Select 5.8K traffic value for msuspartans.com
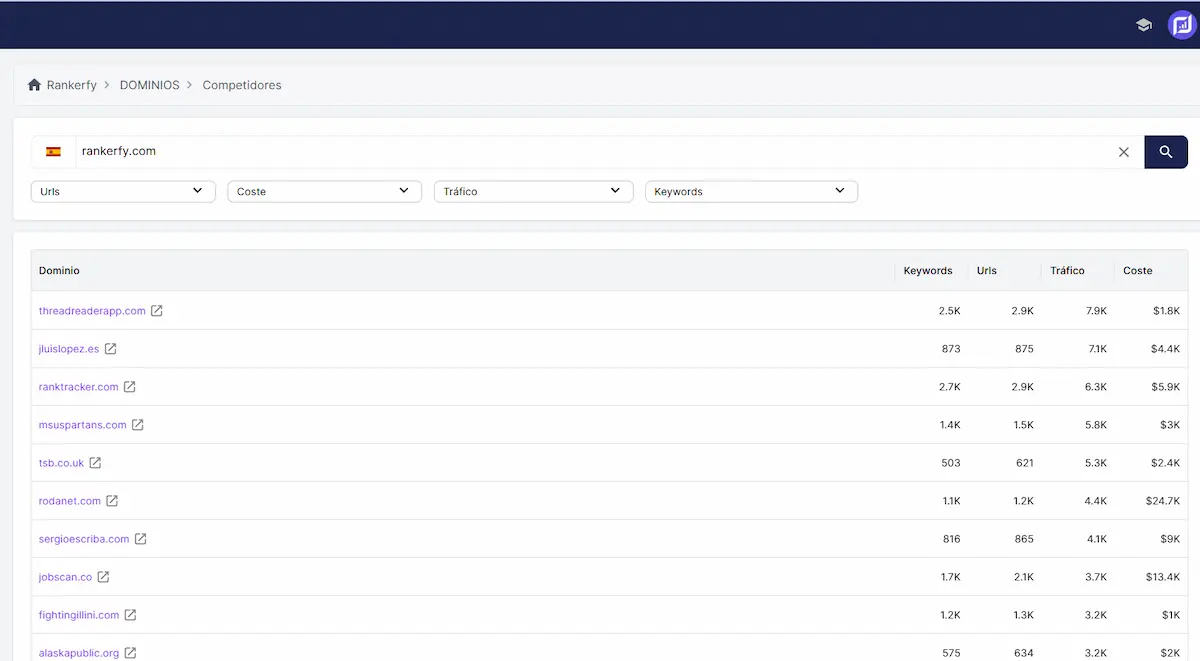Image resolution: width=1200 pixels, height=661 pixels. (x=1096, y=425)
